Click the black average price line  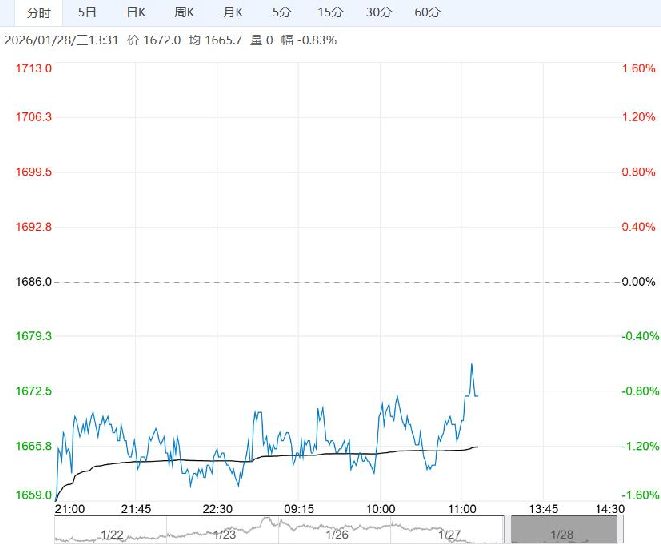[300, 455]
